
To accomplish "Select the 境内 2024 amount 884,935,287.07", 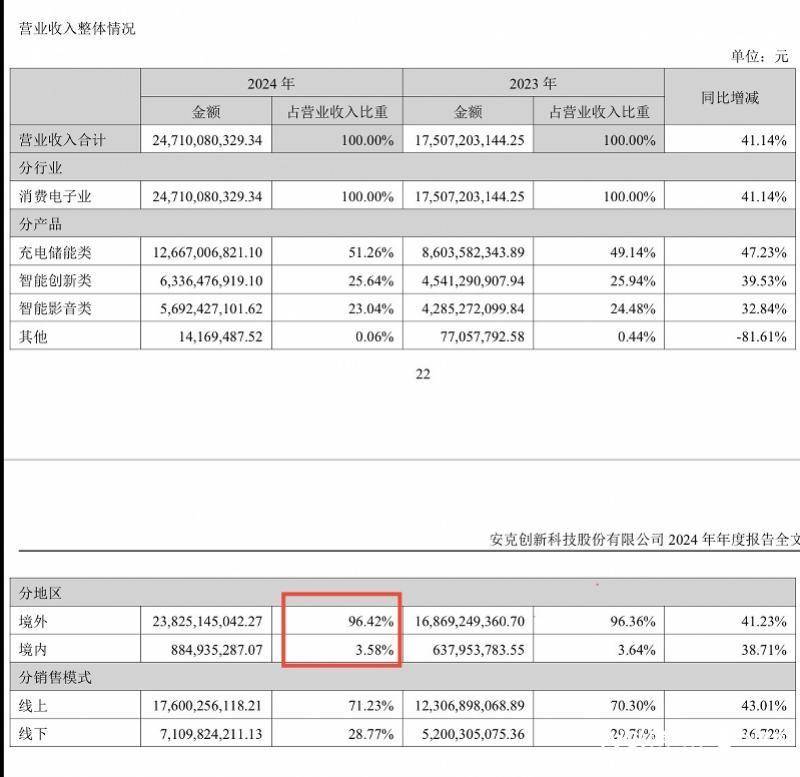I will (x=216, y=649).
